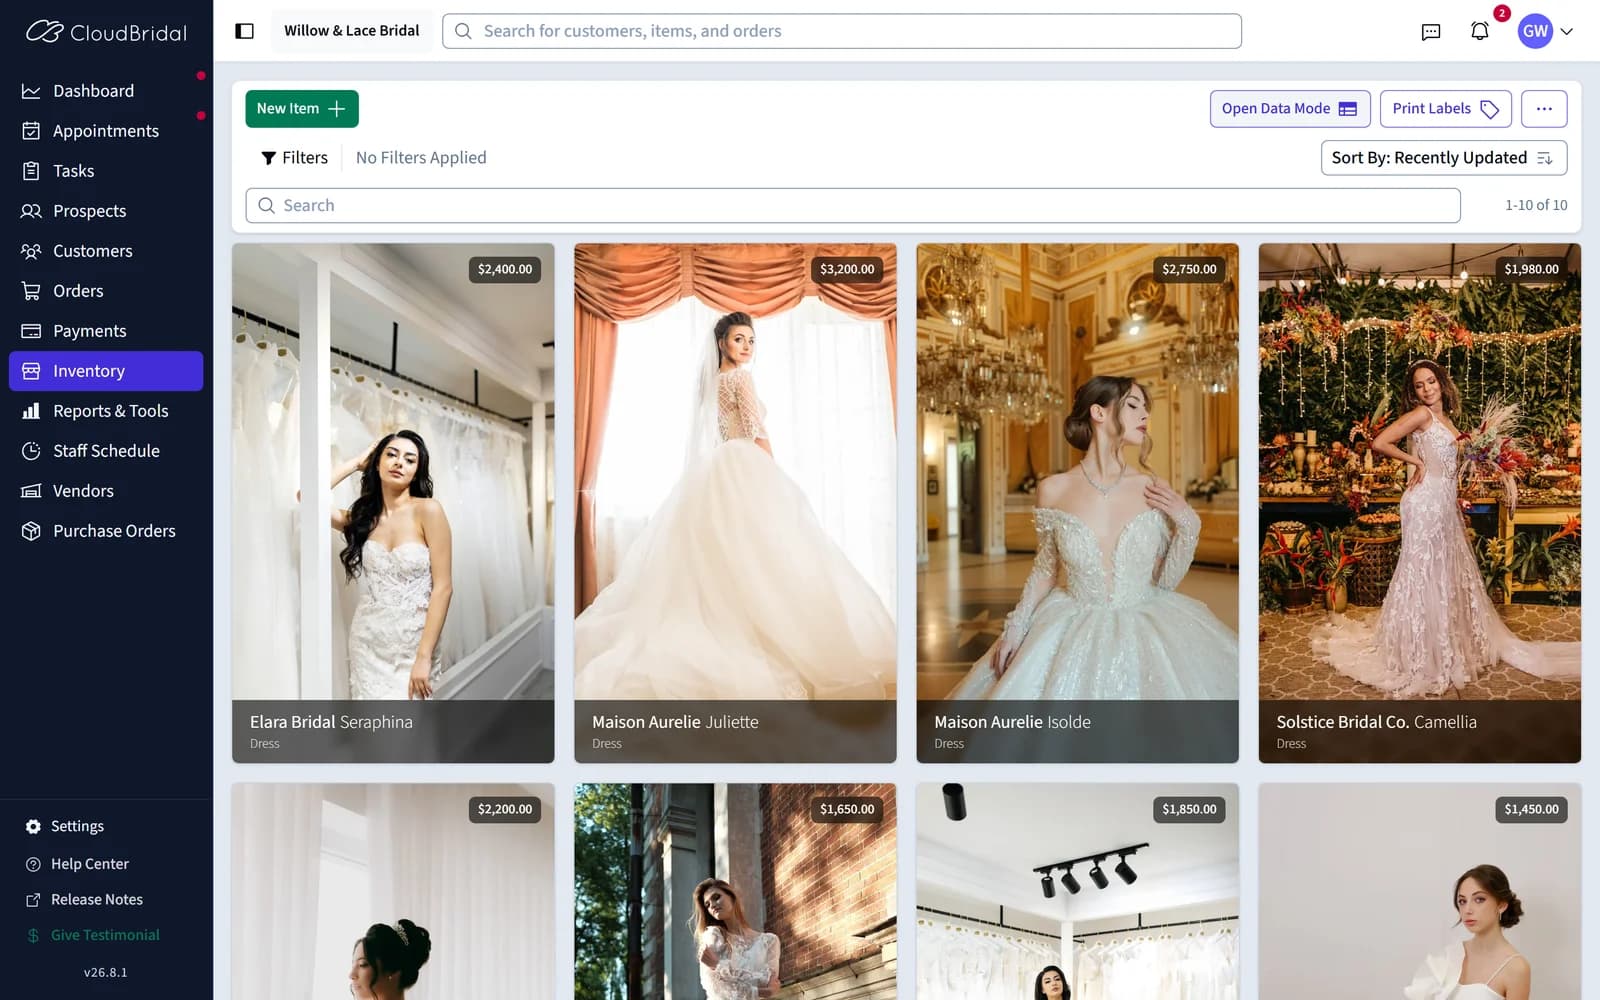Click the inventory Search field
This screenshot has height=1000, width=1600.
click(852, 205)
